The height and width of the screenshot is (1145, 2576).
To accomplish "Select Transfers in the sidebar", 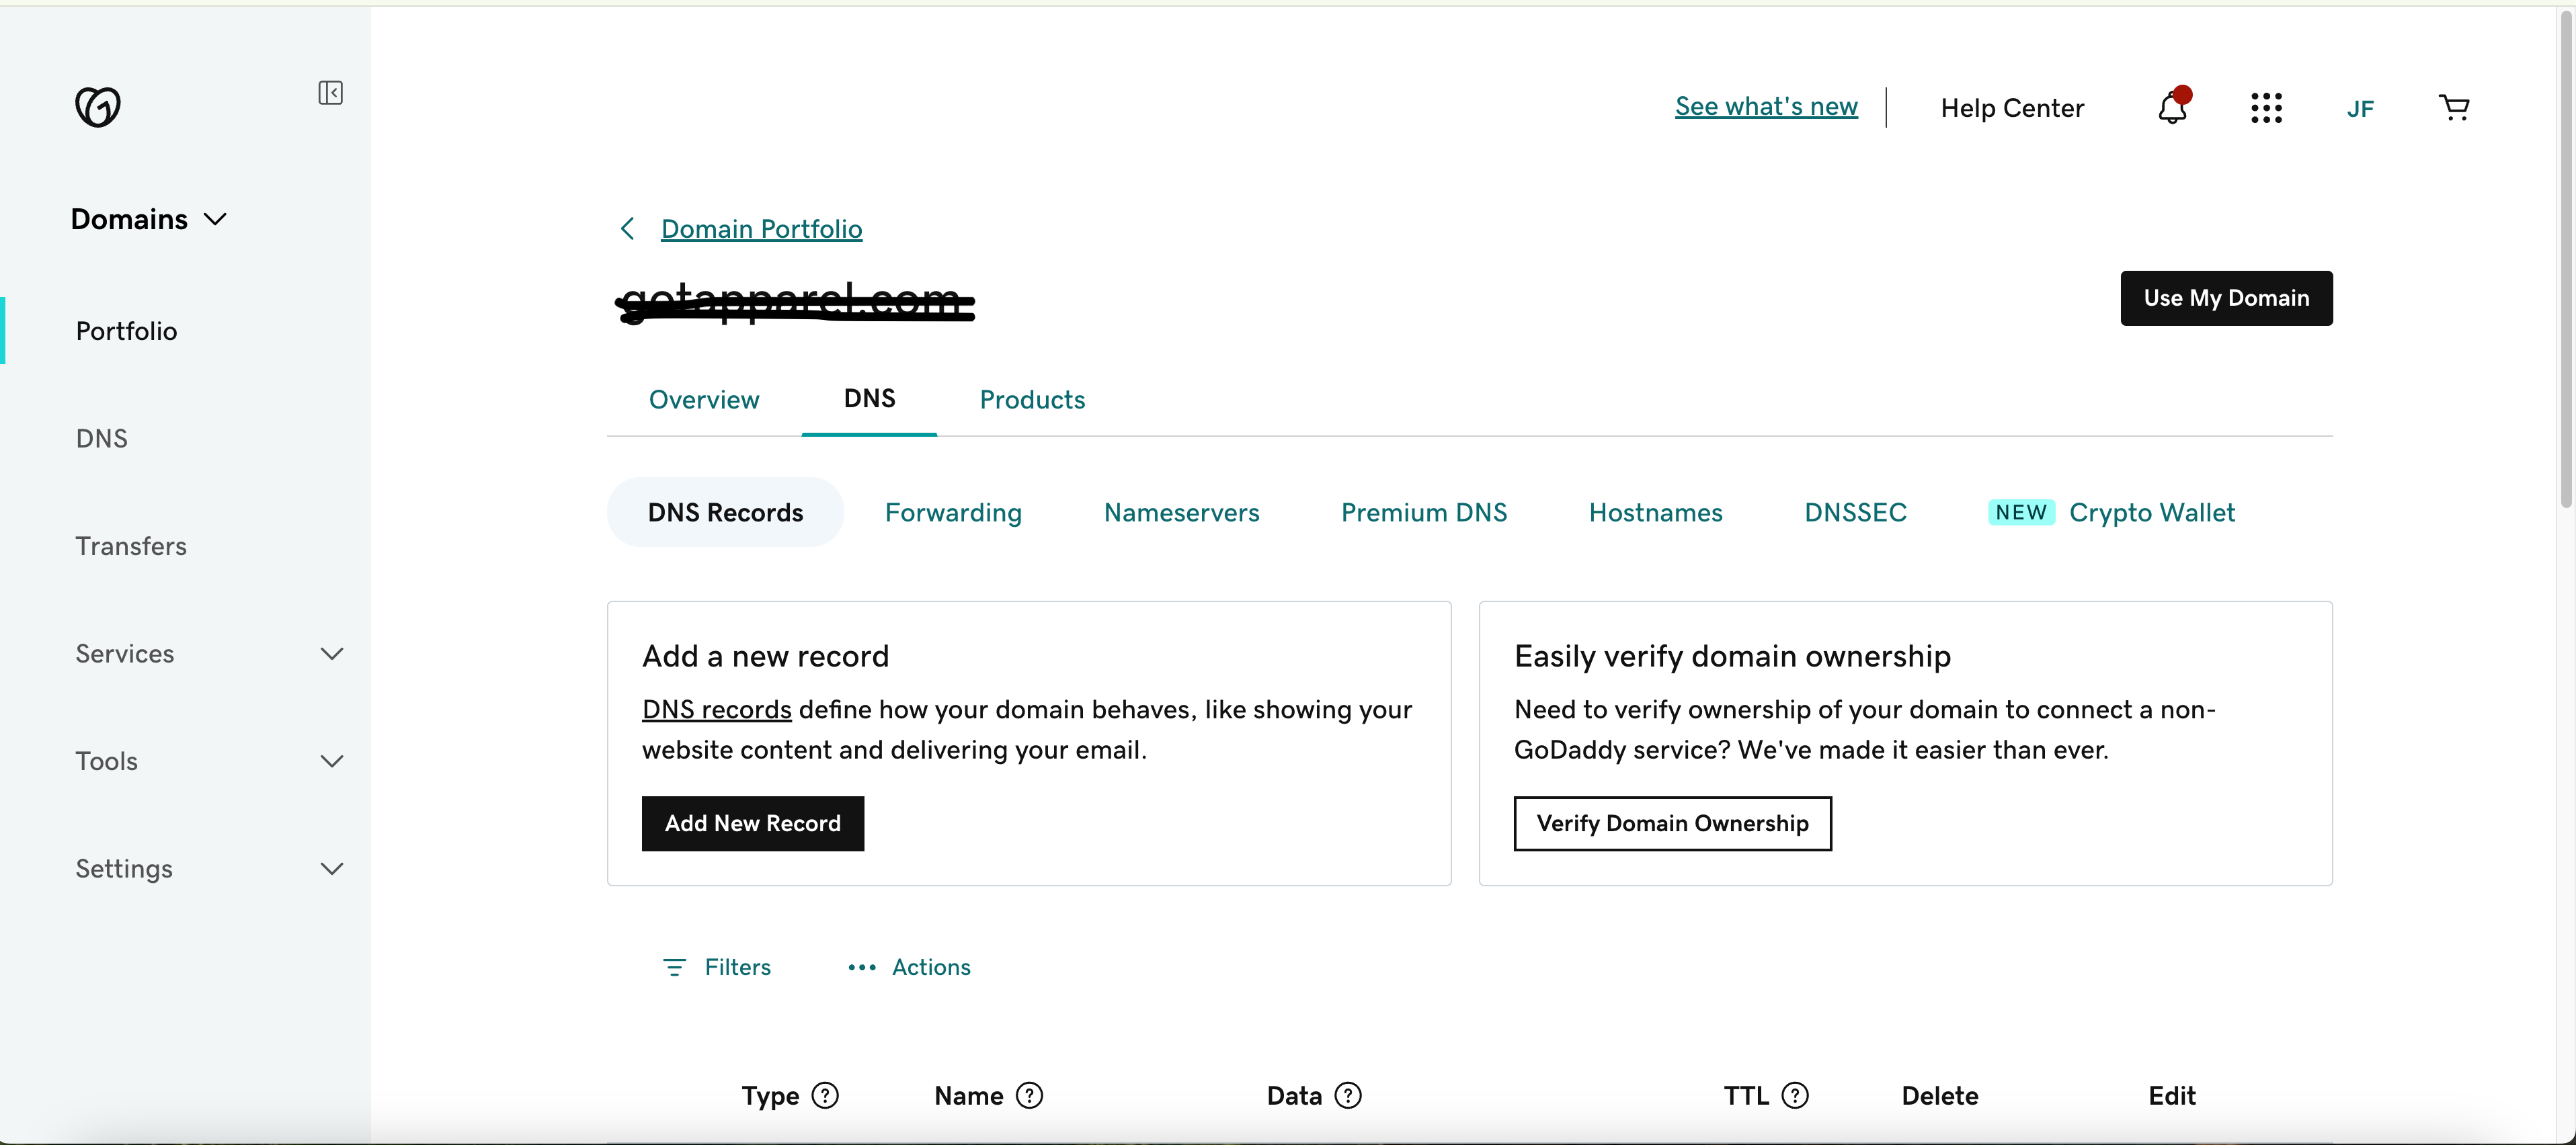I will [131, 546].
